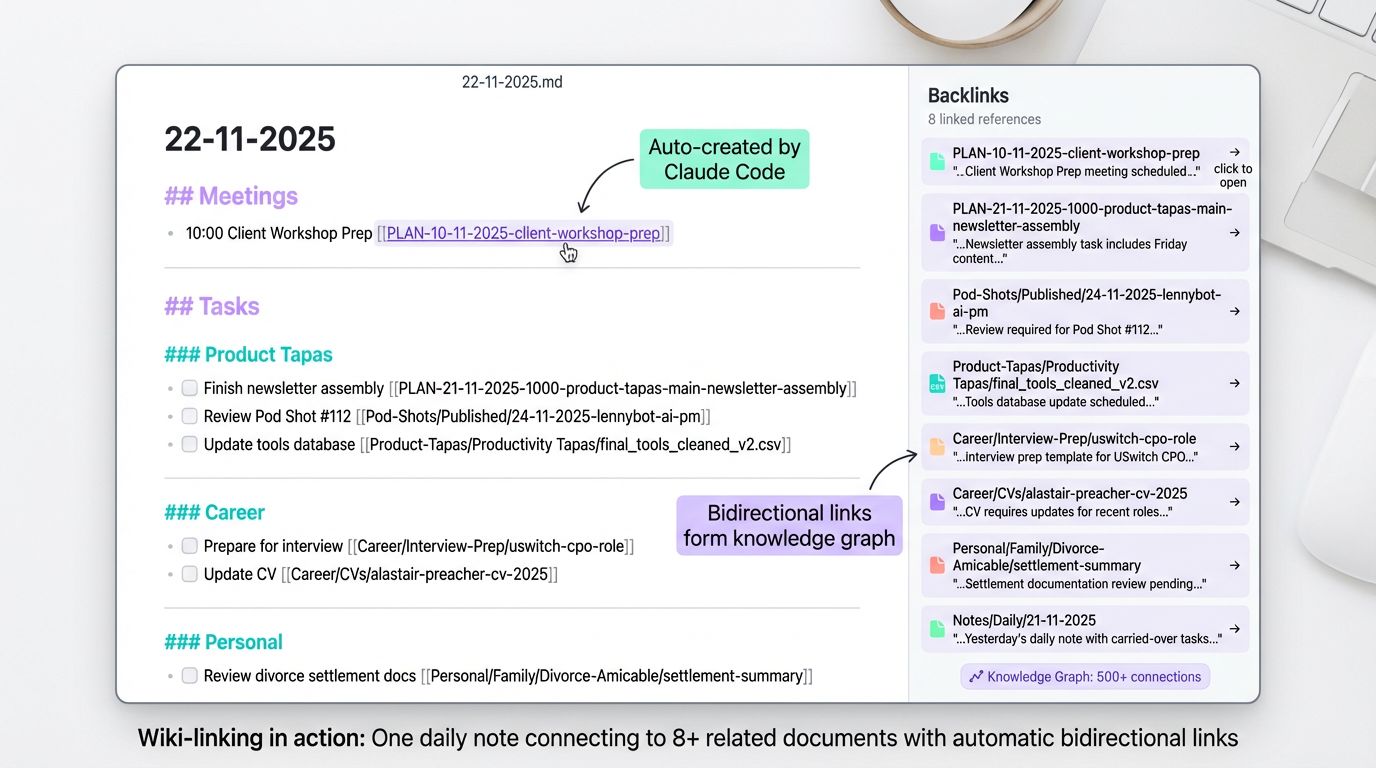Image resolution: width=1376 pixels, height=768 pixels.
Task: Follow the Divorce-Amicable/settlement-summary wiki link in the note
Action: click(617, 676)
